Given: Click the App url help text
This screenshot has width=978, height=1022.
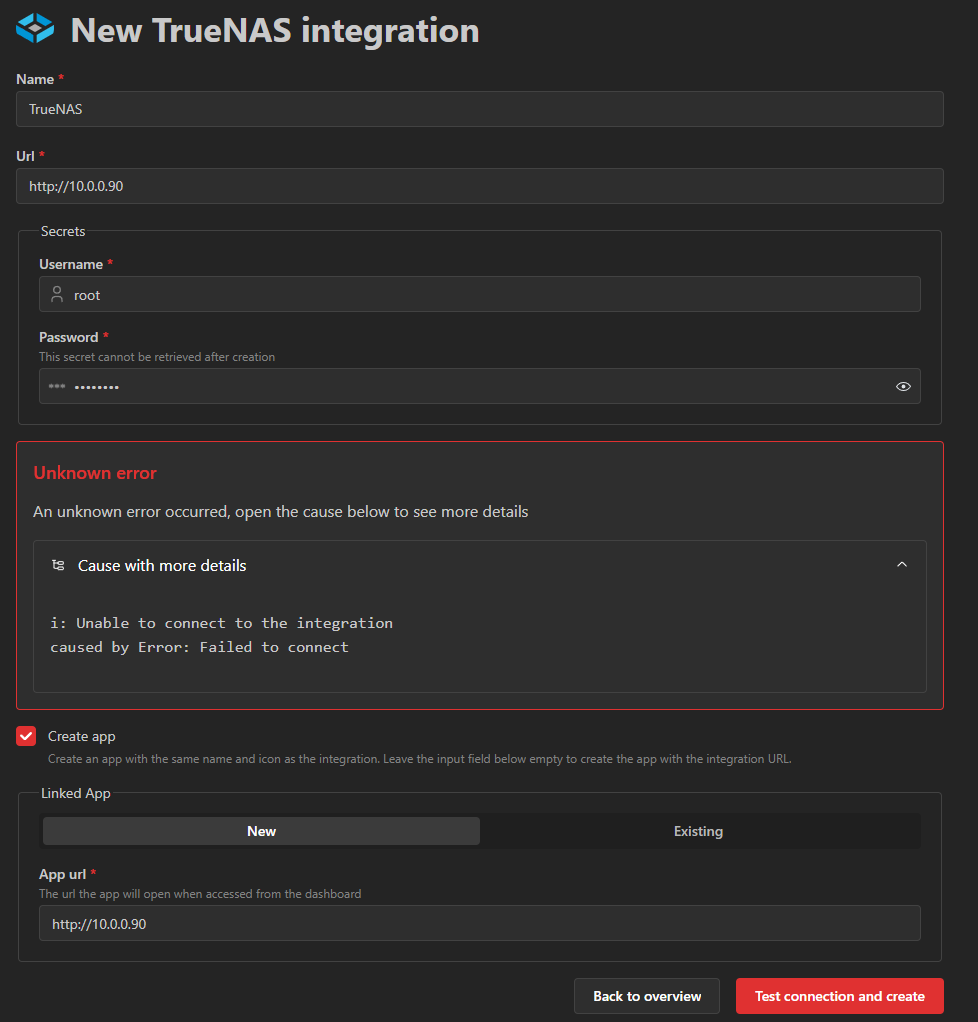Looking at the screenshot, I should pyautogui.click(x=200, y=894).
